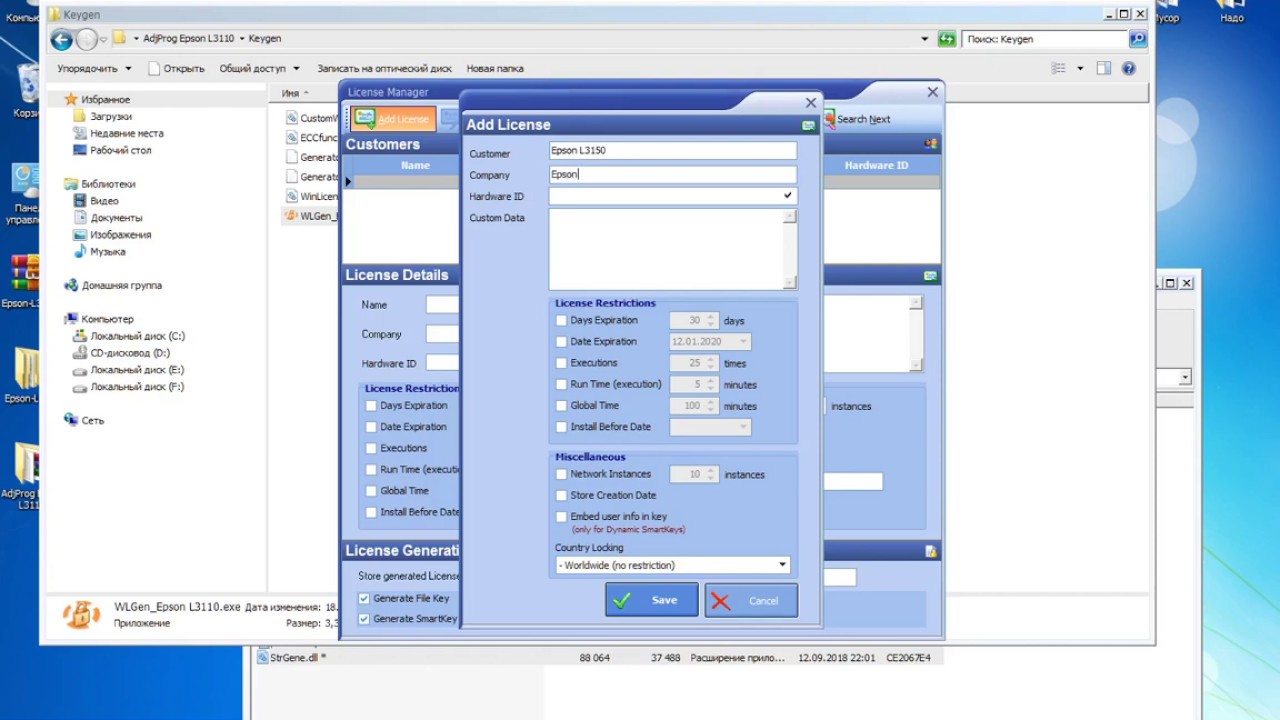1280x720 pixels.
Task: Select the CustomW file in Explorer list
Action: tap(312, 118)
